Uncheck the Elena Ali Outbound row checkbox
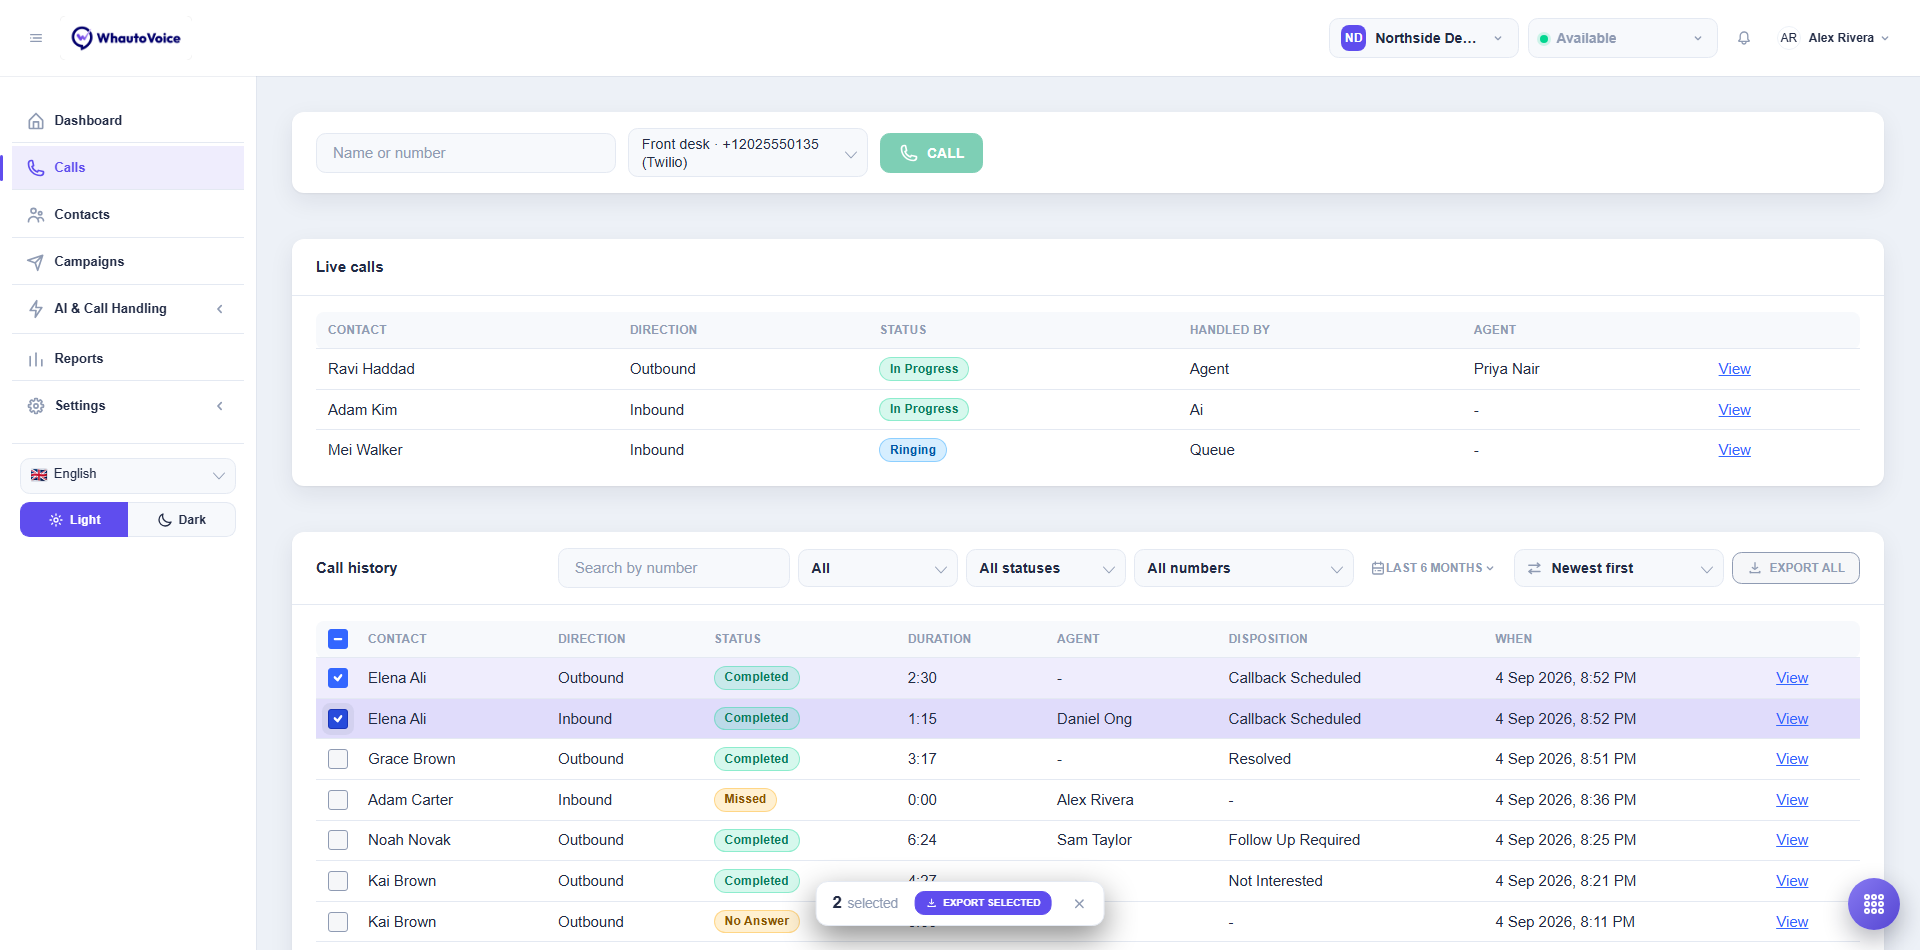Viewport: 1920px width, 950px height. (x=338, y=678)
